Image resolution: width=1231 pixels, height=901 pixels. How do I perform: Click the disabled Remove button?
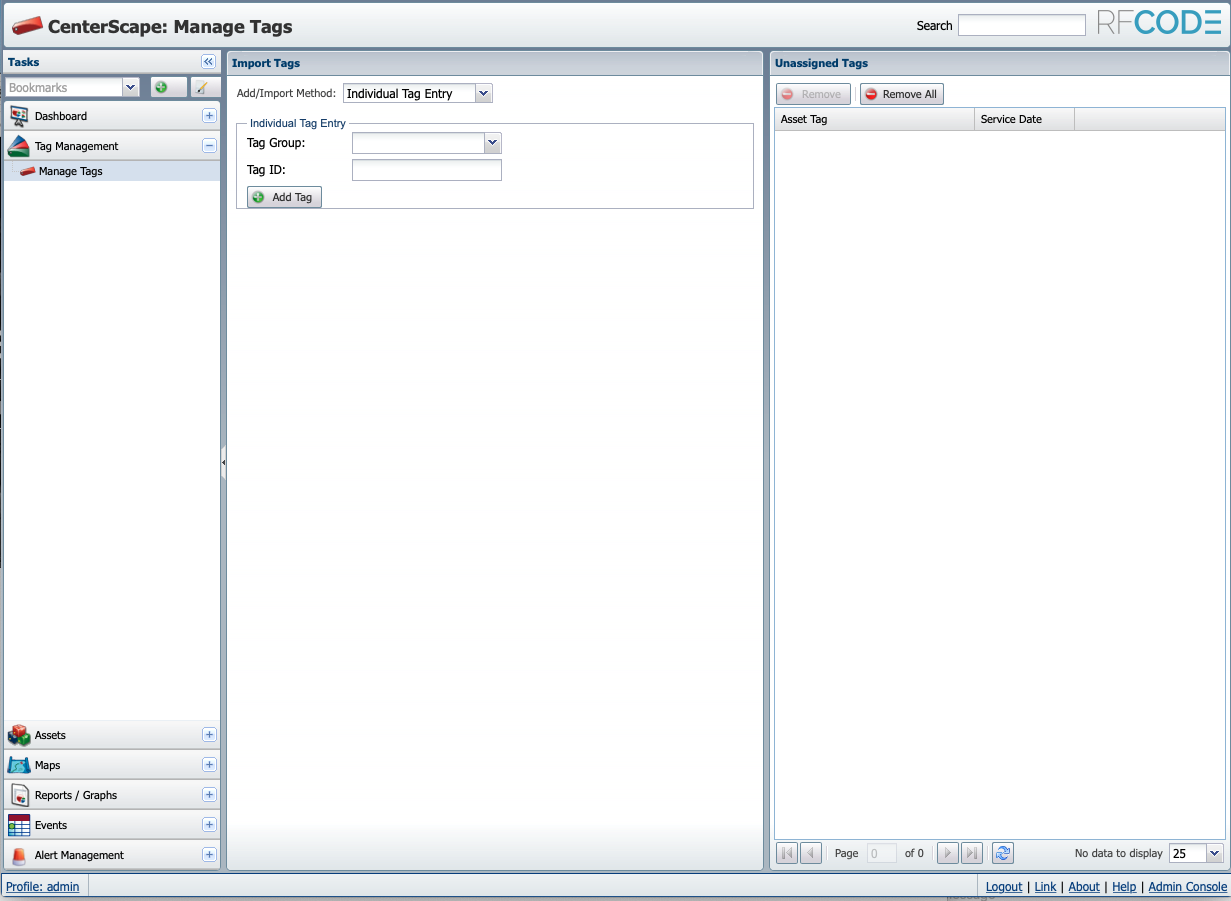pyautogui.click(x=813, y=94)
